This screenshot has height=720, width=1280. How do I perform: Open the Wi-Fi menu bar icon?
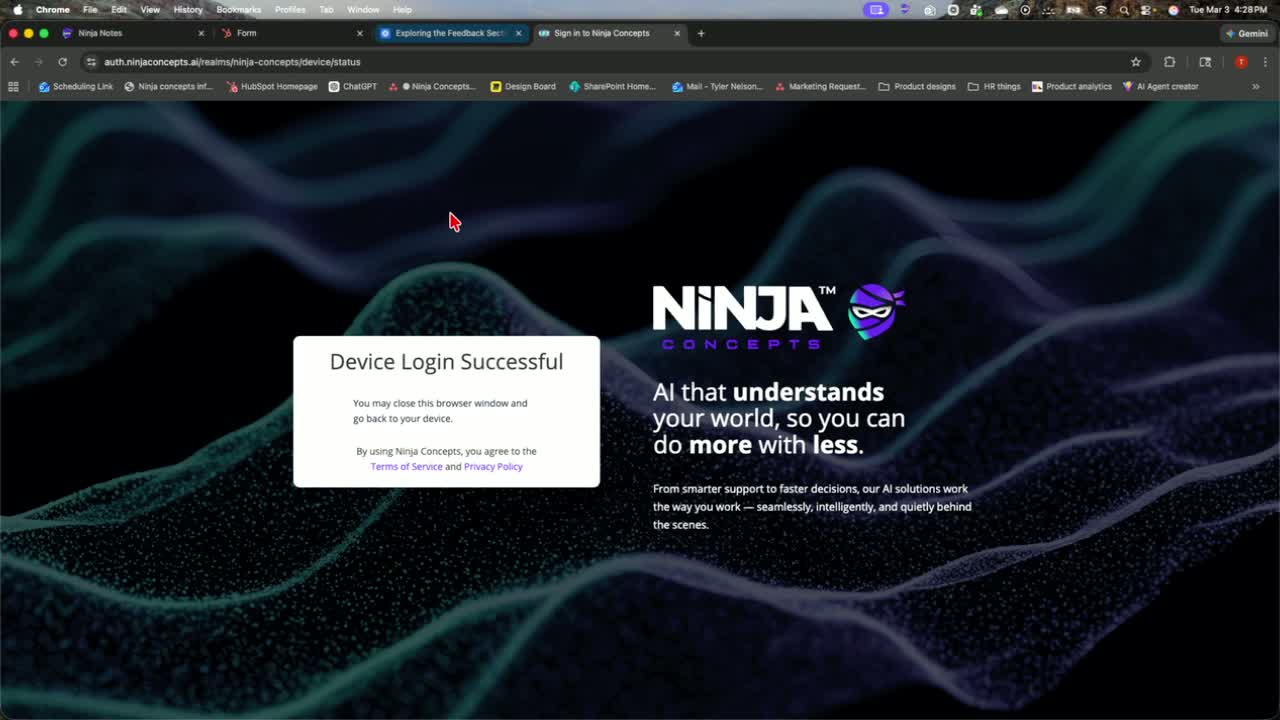[x=1101, y=9]
